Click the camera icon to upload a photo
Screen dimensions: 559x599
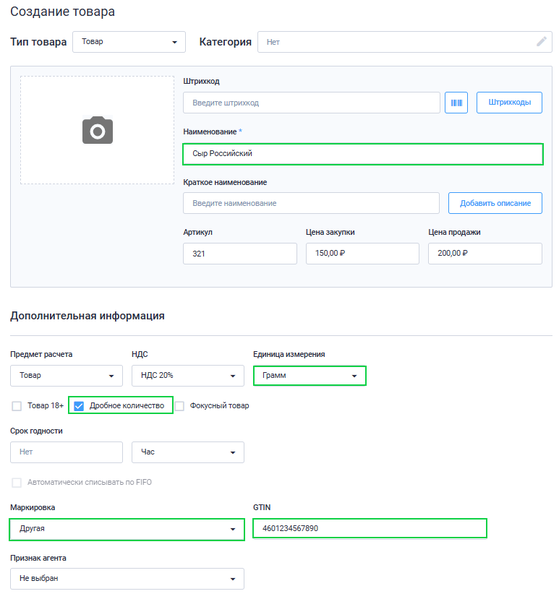tap(97, 130)
